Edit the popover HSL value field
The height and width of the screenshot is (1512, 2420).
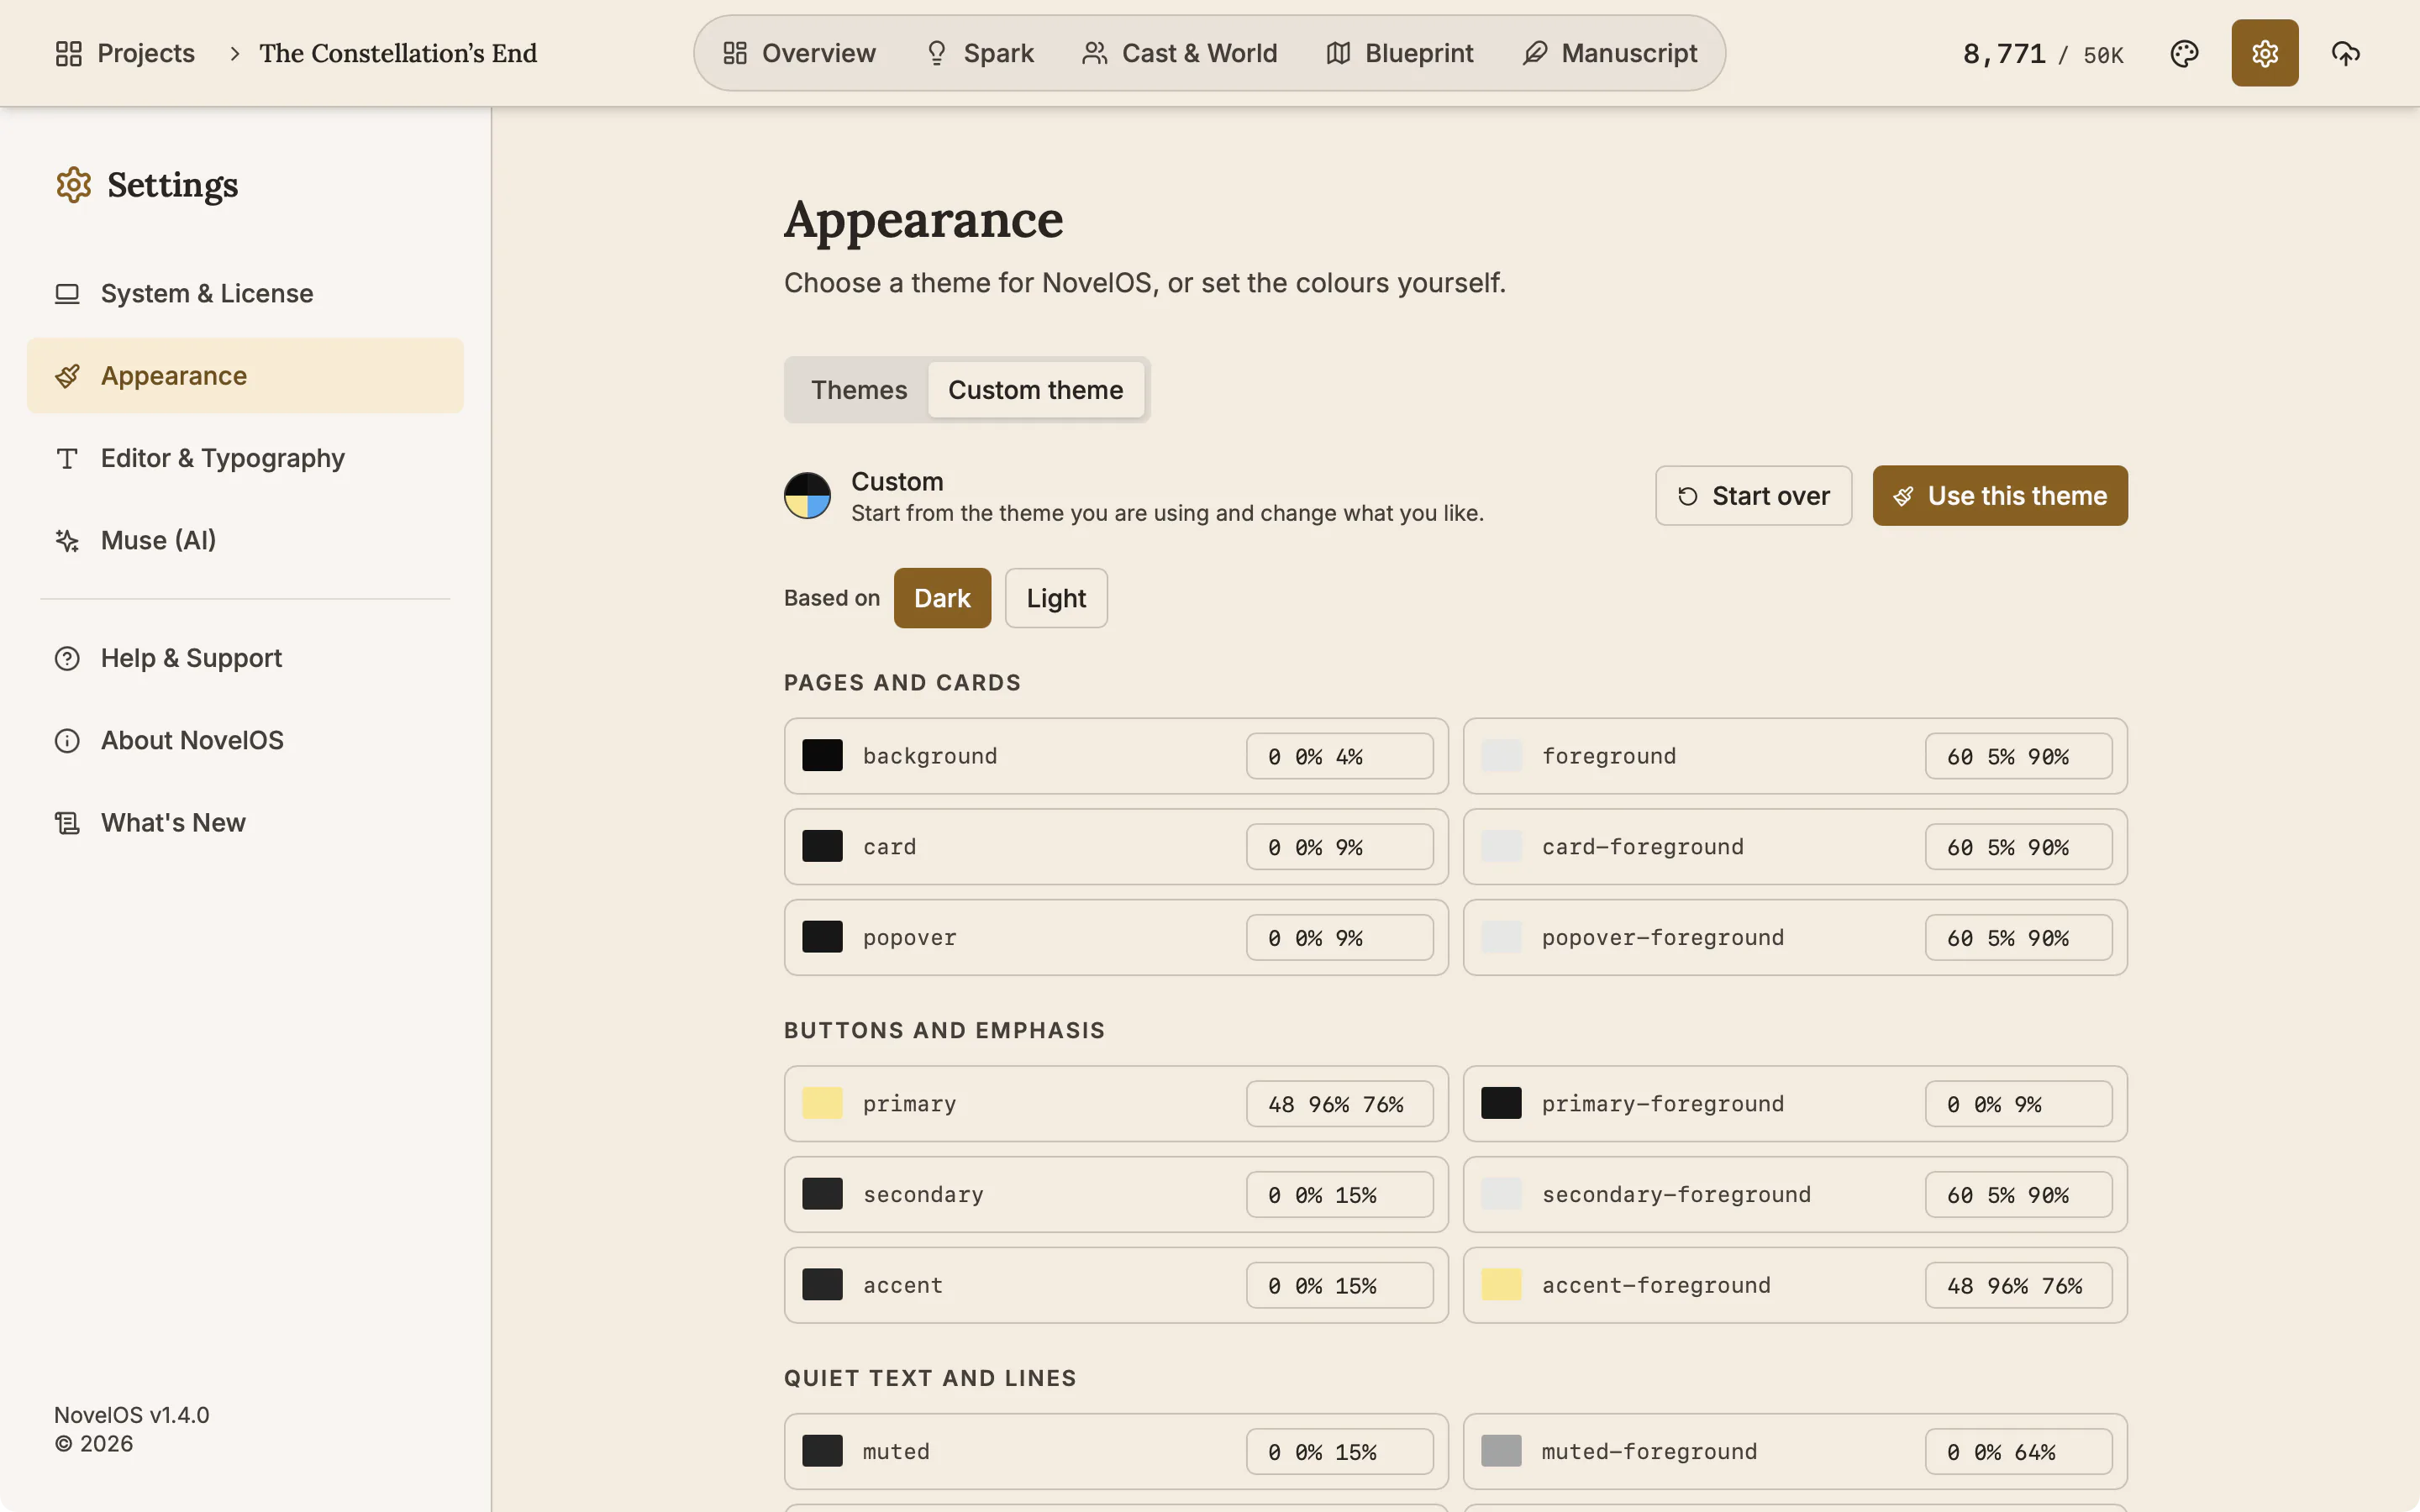tap(1339, 938)
